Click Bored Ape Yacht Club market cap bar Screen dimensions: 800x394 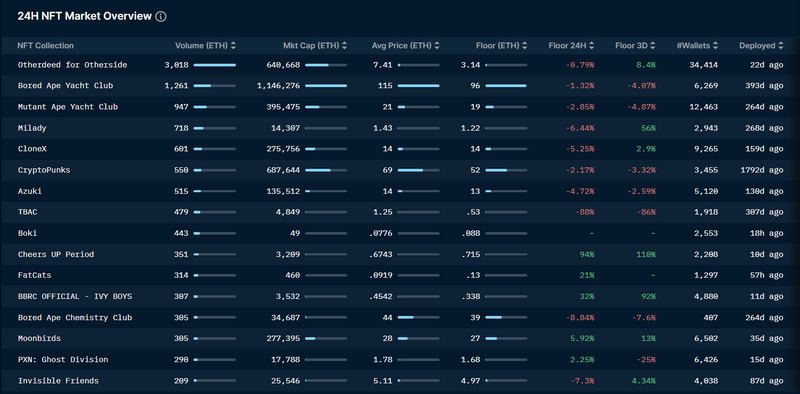click(326, 86)
